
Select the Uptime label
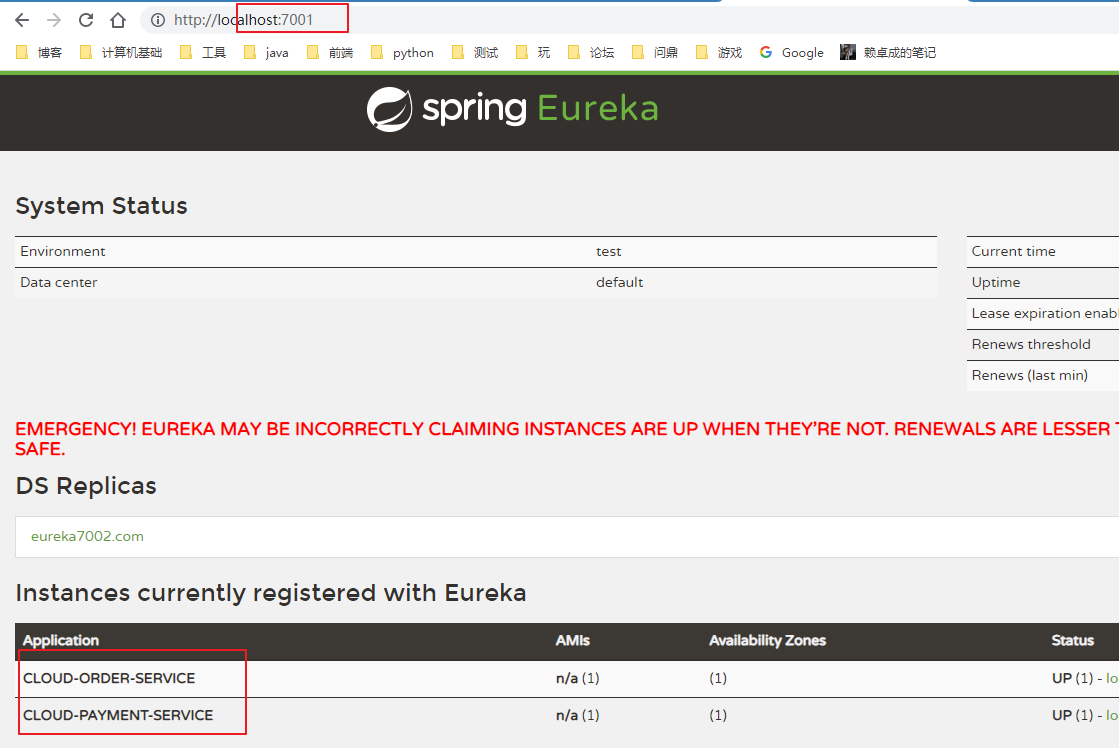point(996,282)
